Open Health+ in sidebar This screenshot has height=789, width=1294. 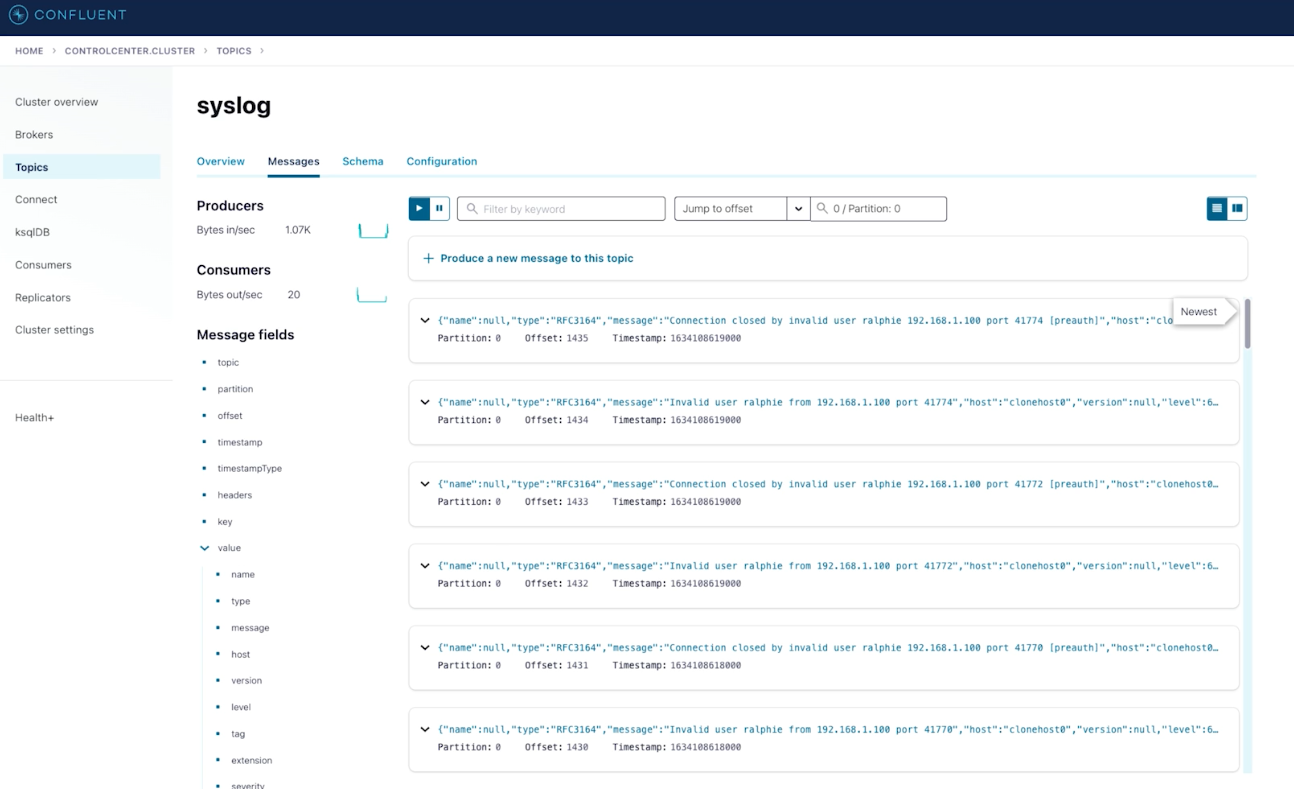[35, 417]
